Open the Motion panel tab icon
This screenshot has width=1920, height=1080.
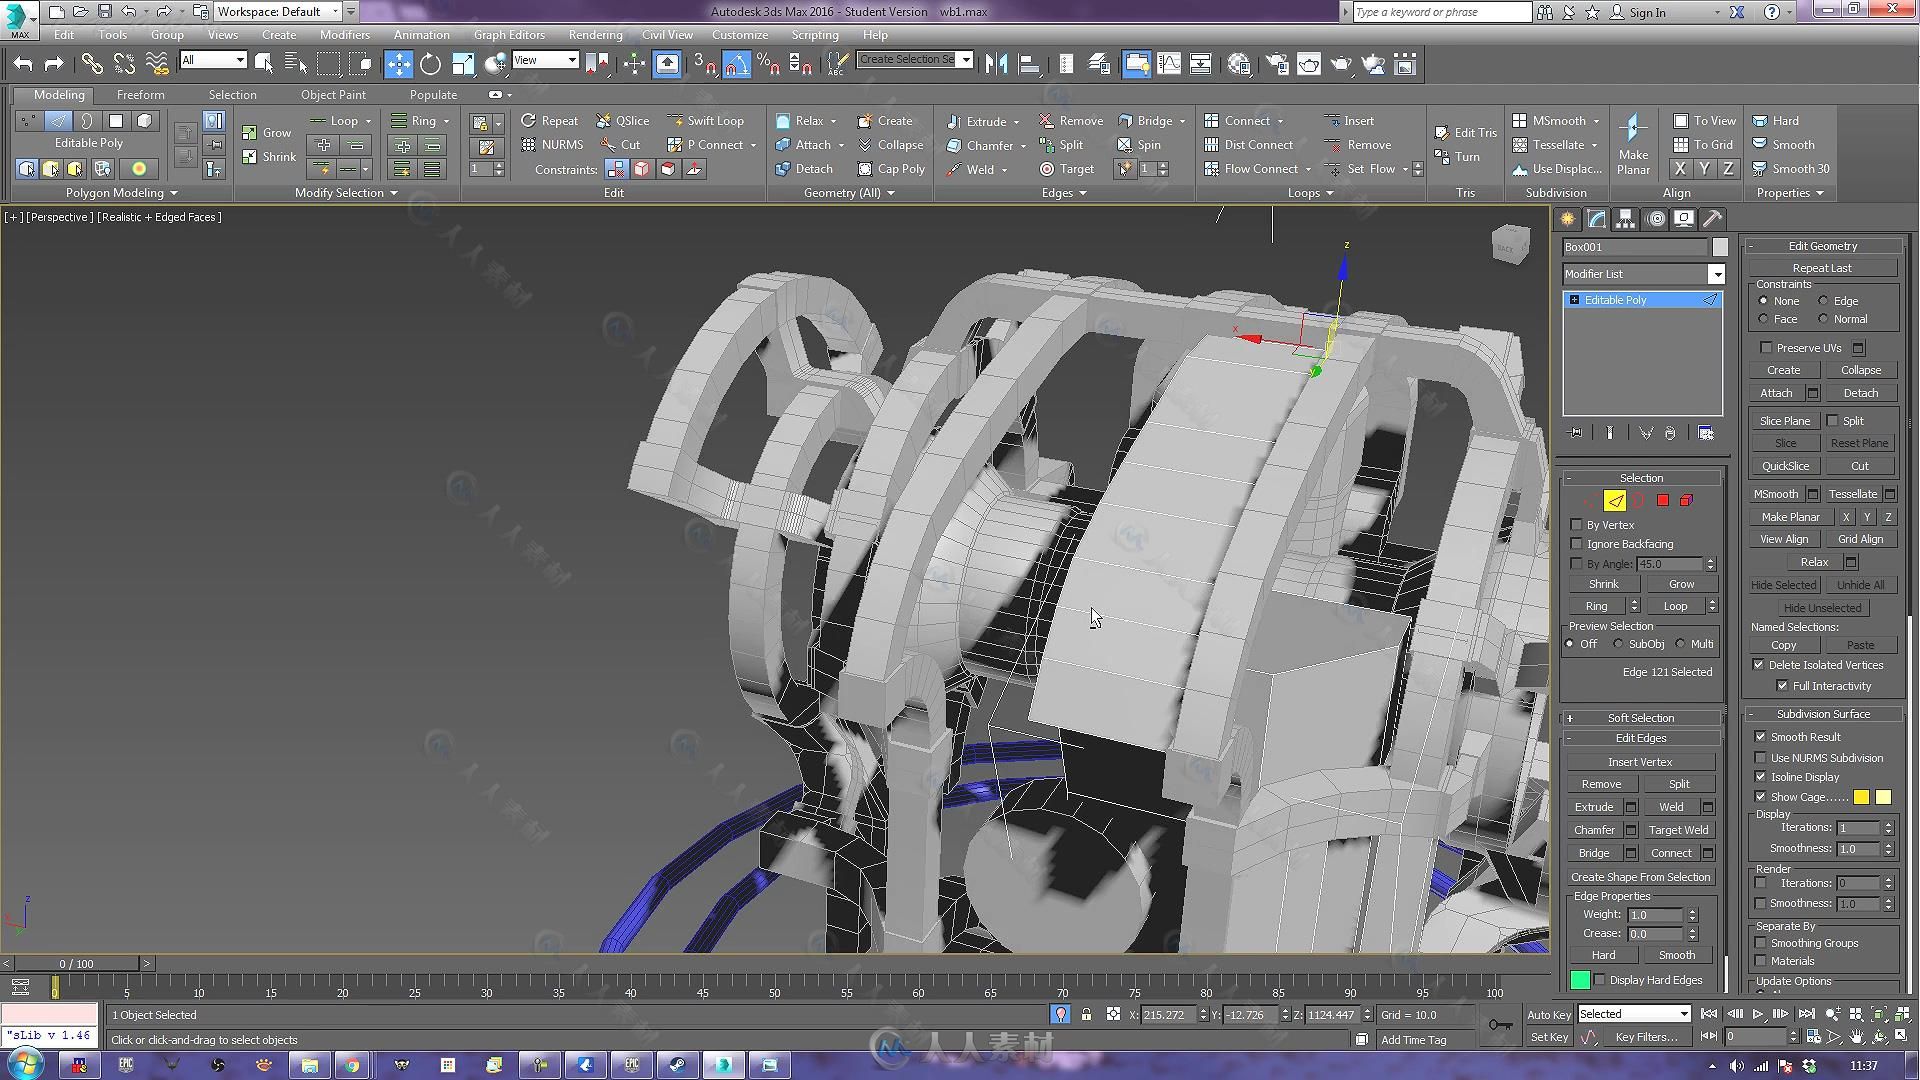[1656, 219]
